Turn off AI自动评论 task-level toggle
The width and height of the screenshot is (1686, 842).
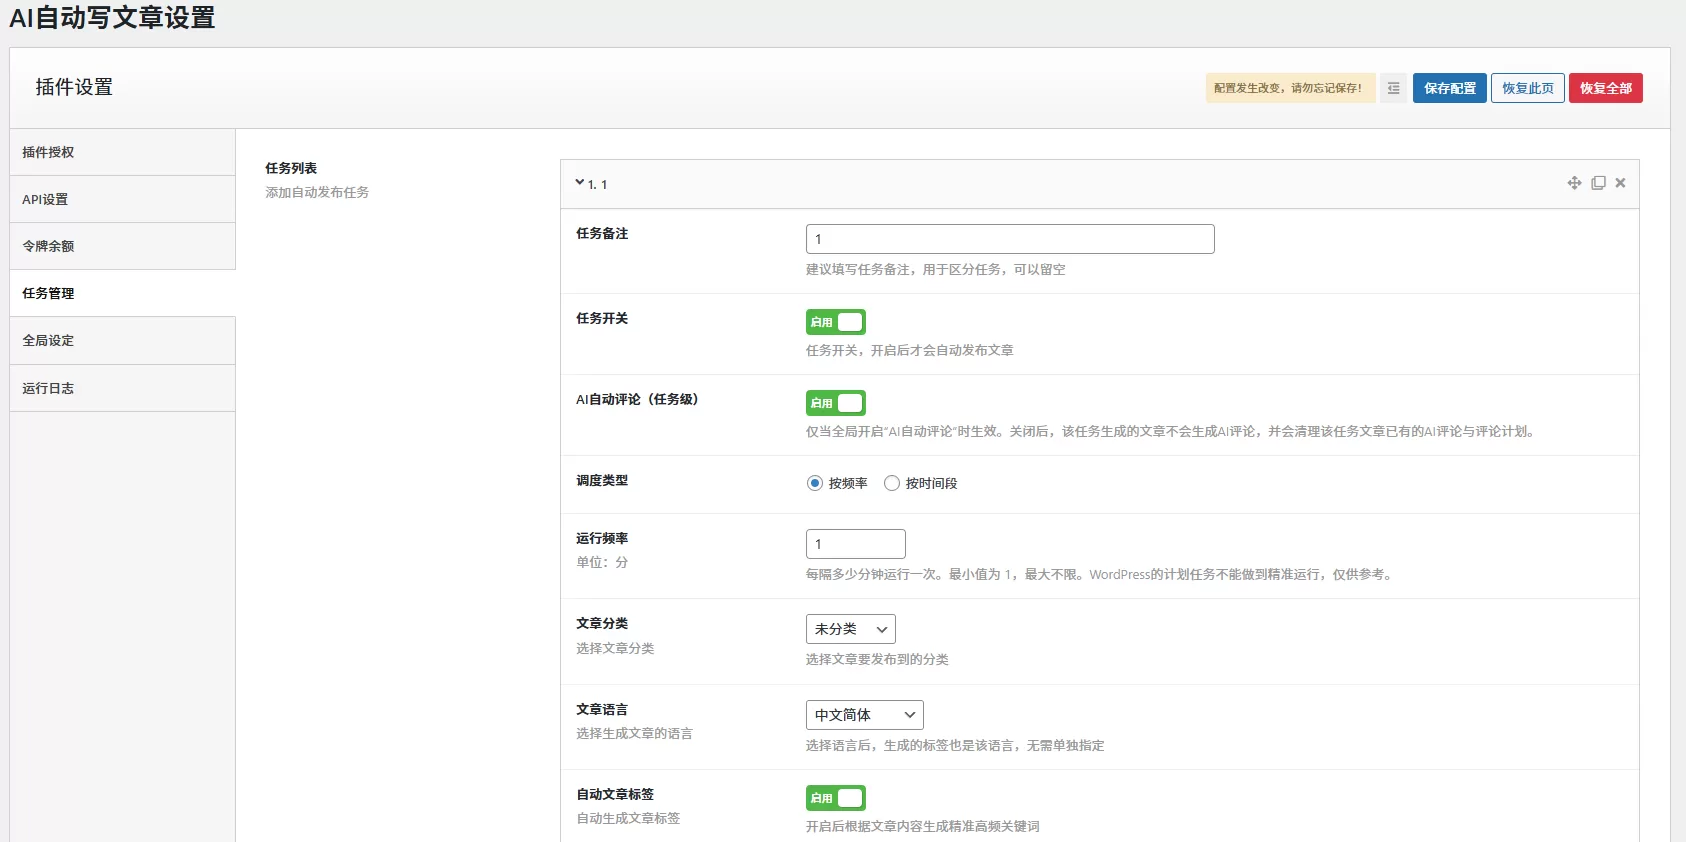835,403
